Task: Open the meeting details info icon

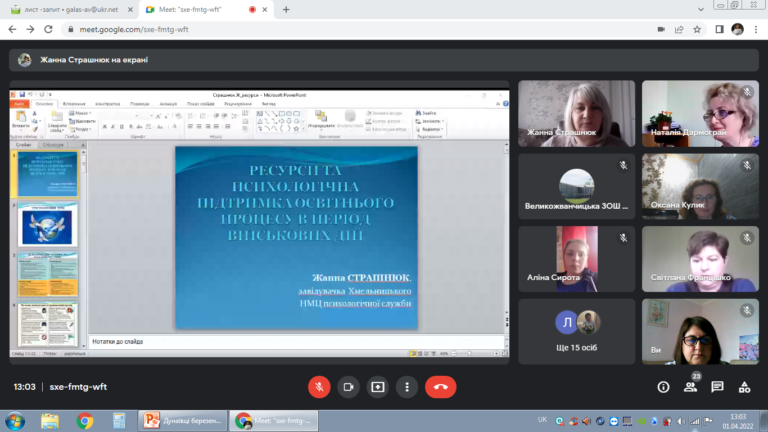Action: pyautogui.click(x=663, y=387)
